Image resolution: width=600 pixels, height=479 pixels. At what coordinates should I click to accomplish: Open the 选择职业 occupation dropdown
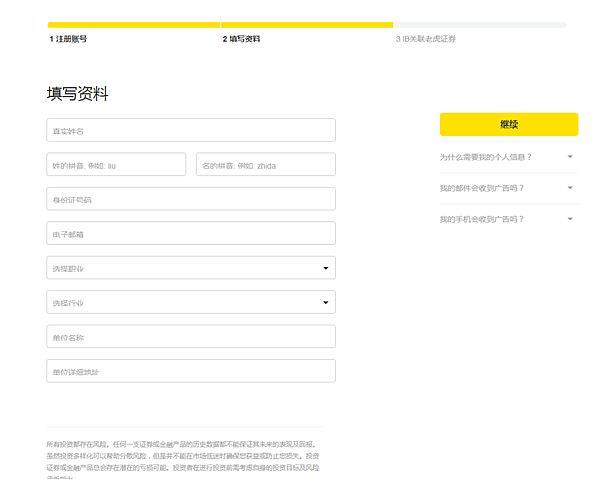pyautogui.click(x=191, y=268)
